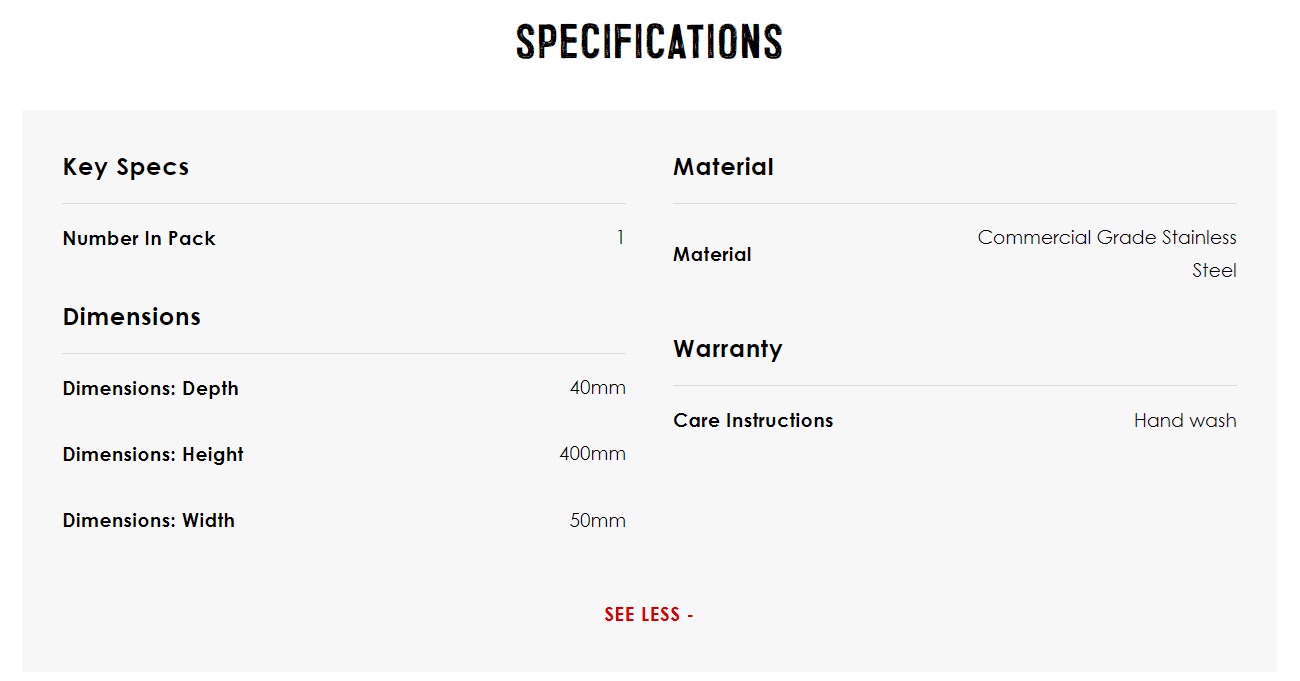Image resolution: width=1300 pixels, height=681 pixels.
Task: Select the Warranty section heading
Action: click(x=728, y=349)
